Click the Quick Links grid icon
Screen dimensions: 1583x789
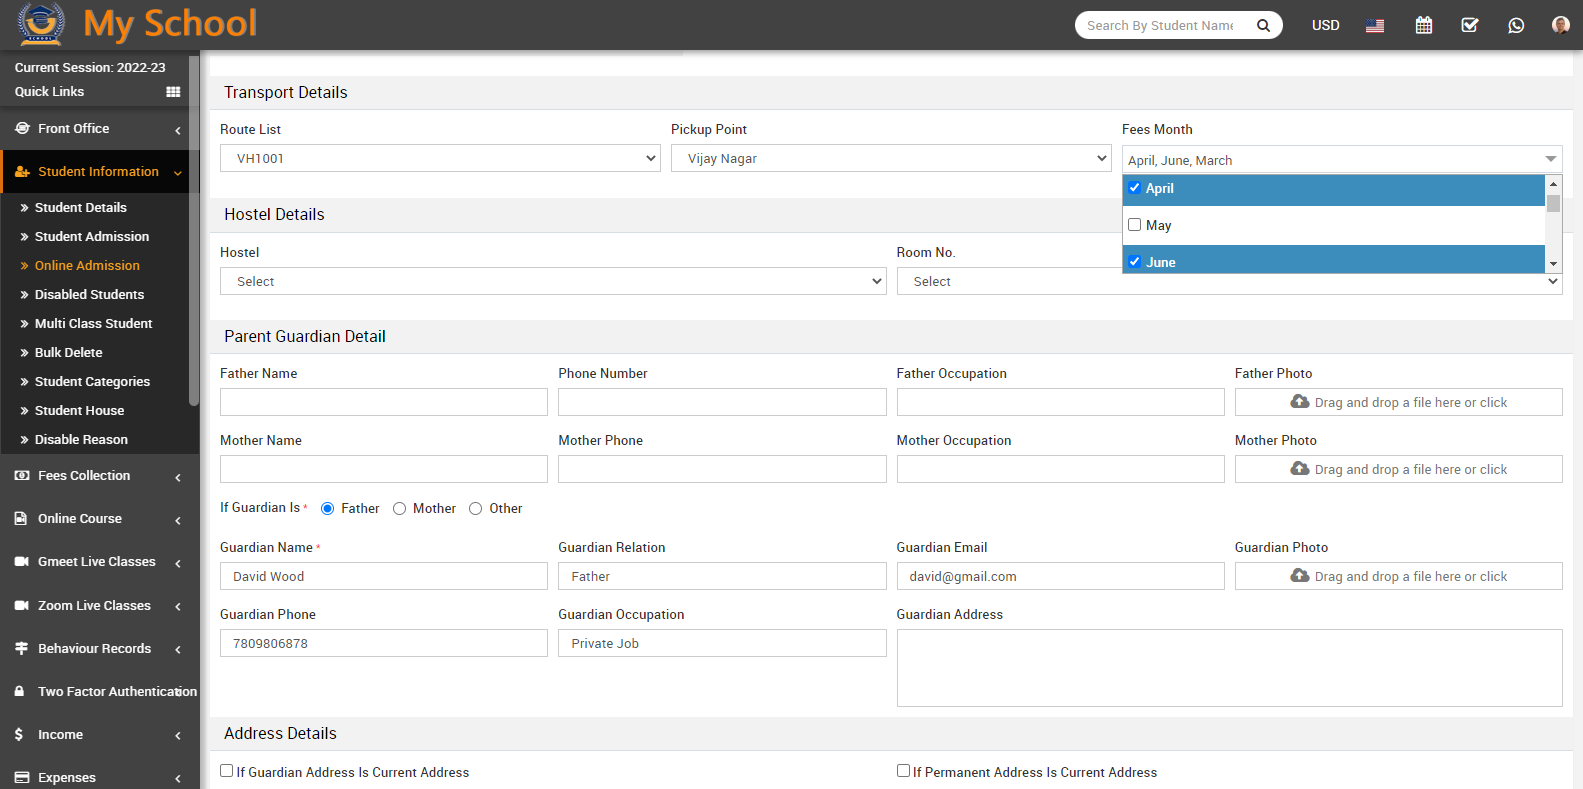[173, 92]
